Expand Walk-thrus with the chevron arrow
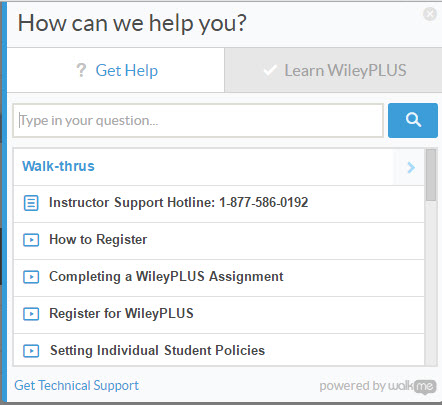442x405 pixels. 411,167
